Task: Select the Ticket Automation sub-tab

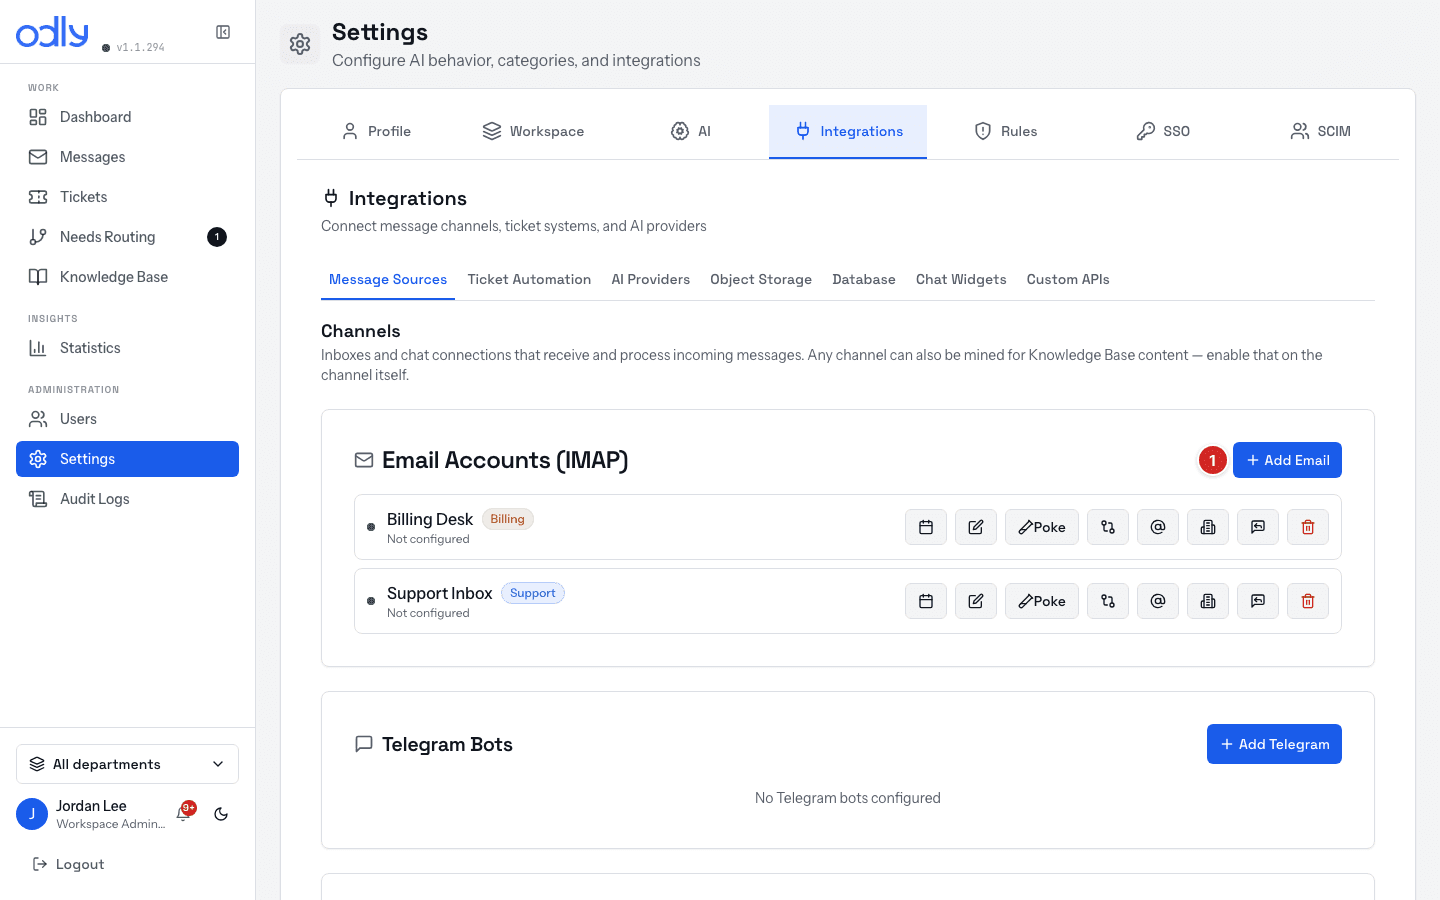Action: click(529, 280)
